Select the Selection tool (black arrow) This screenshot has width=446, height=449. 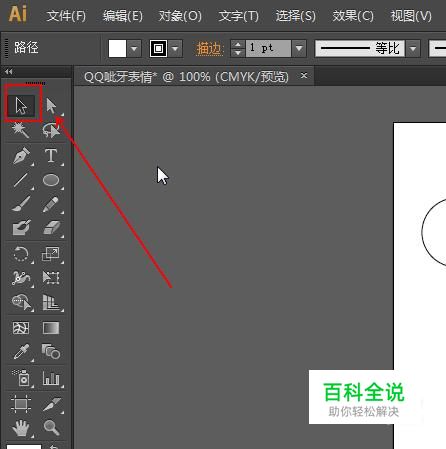(x=21, y=106)
